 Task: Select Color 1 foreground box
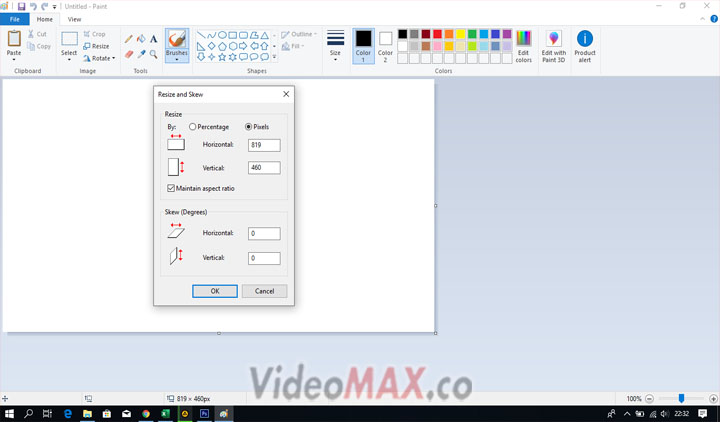pos(363,46)
